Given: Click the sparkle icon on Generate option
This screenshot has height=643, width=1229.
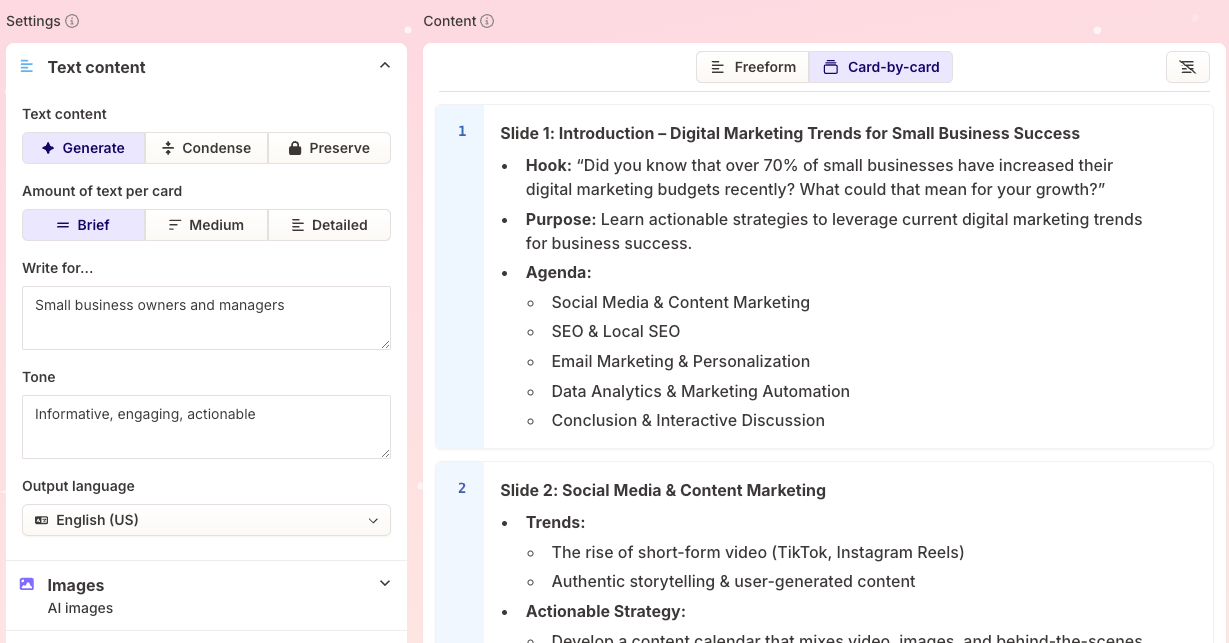Looking at the screenshot, I should [x=49, y=148].
